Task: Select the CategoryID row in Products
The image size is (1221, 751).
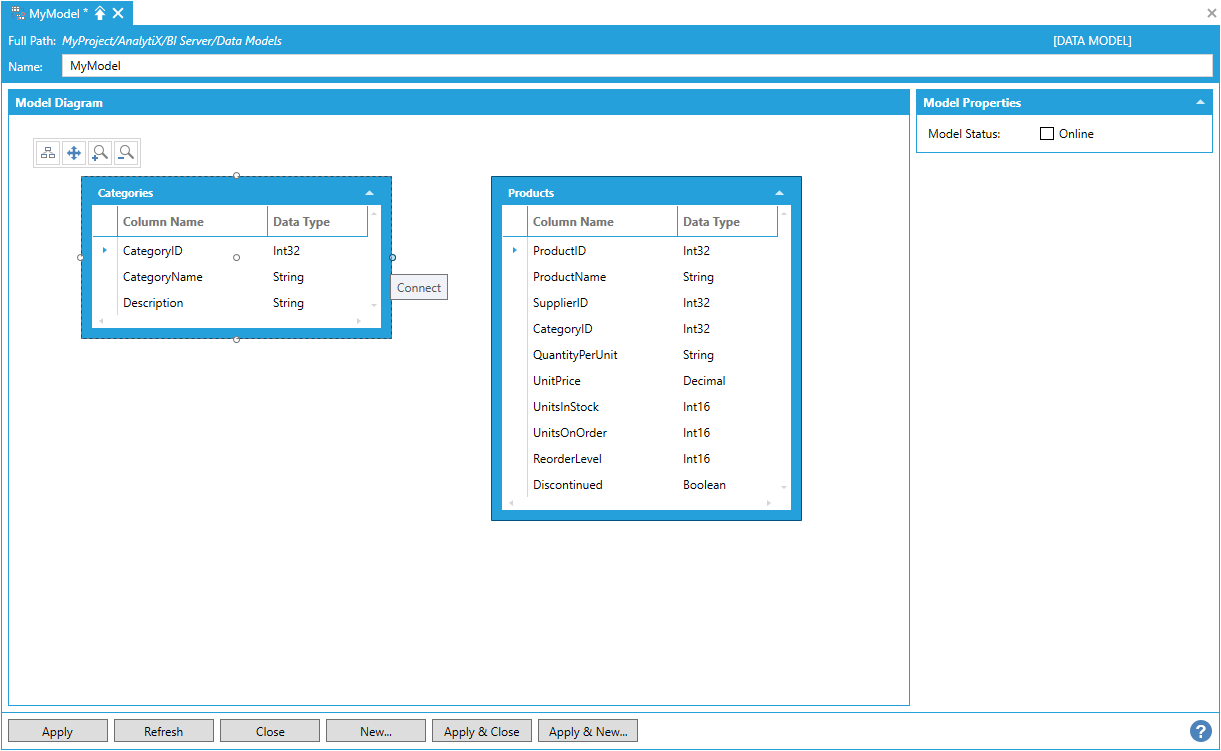Action: click(563, 329)
